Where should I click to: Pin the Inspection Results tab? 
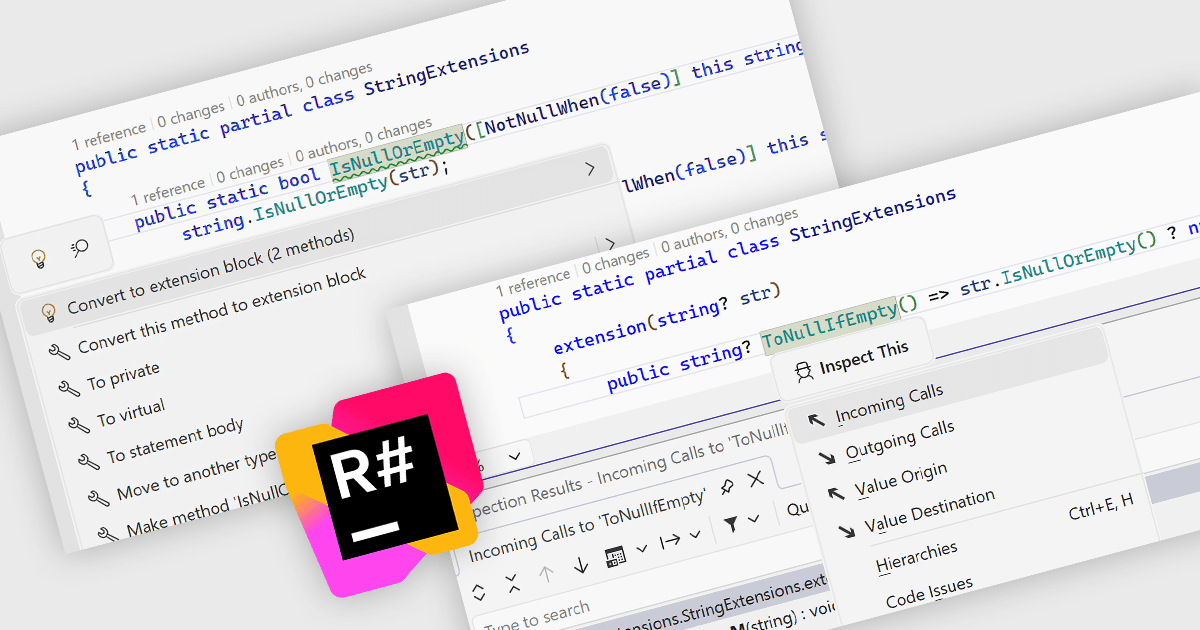click(727, 485)
